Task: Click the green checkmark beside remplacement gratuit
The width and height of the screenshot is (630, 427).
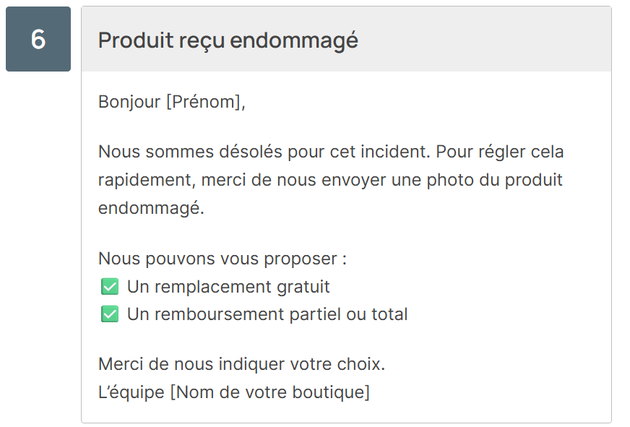Action: pos(110,287)
